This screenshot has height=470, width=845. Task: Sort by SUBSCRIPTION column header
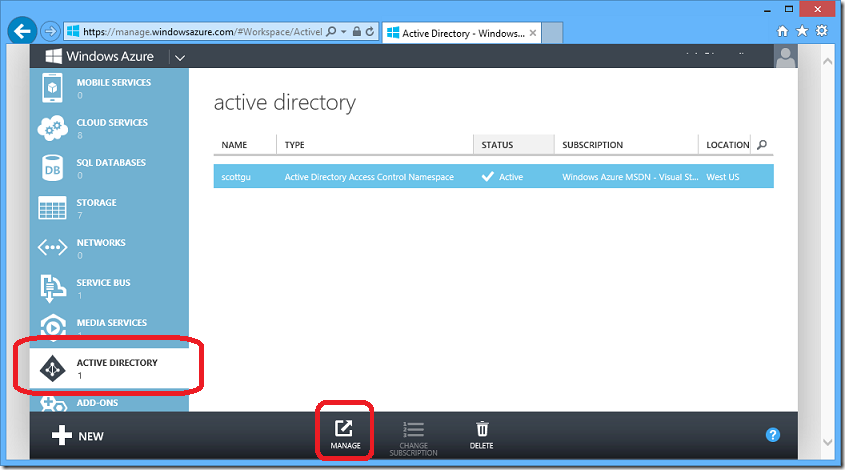[x=592, y=144]
